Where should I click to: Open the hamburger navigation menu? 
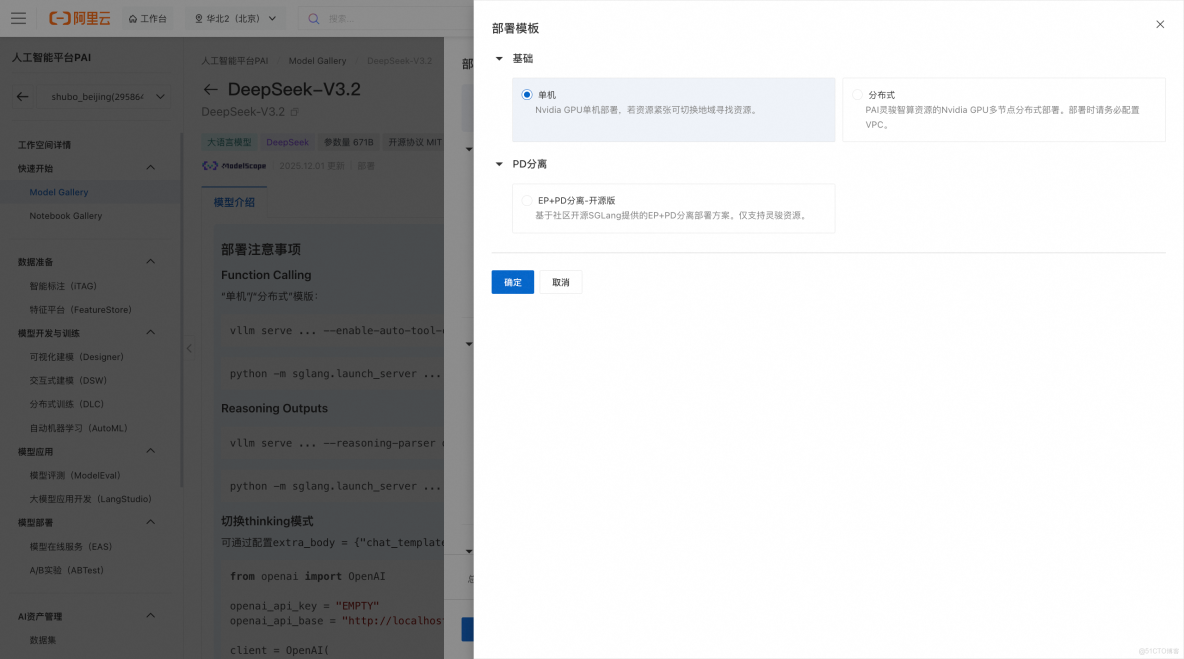point(17,18)
